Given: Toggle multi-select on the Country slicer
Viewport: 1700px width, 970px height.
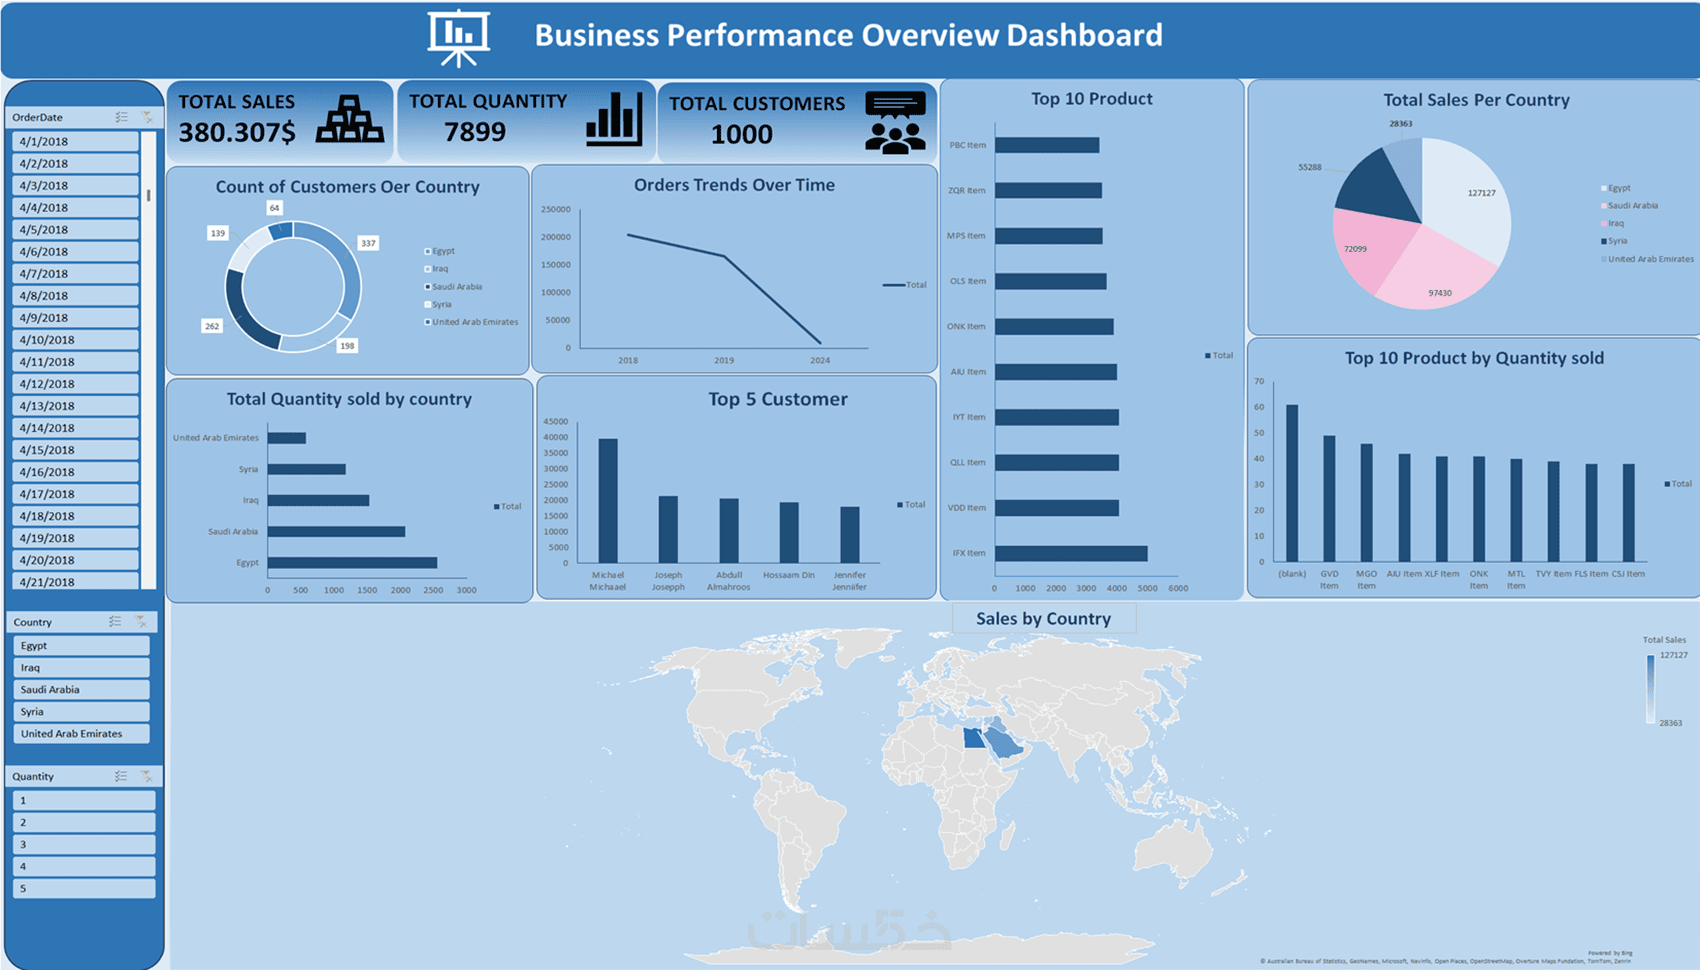Looking at the screenshot, I should [x=115, y=621].
